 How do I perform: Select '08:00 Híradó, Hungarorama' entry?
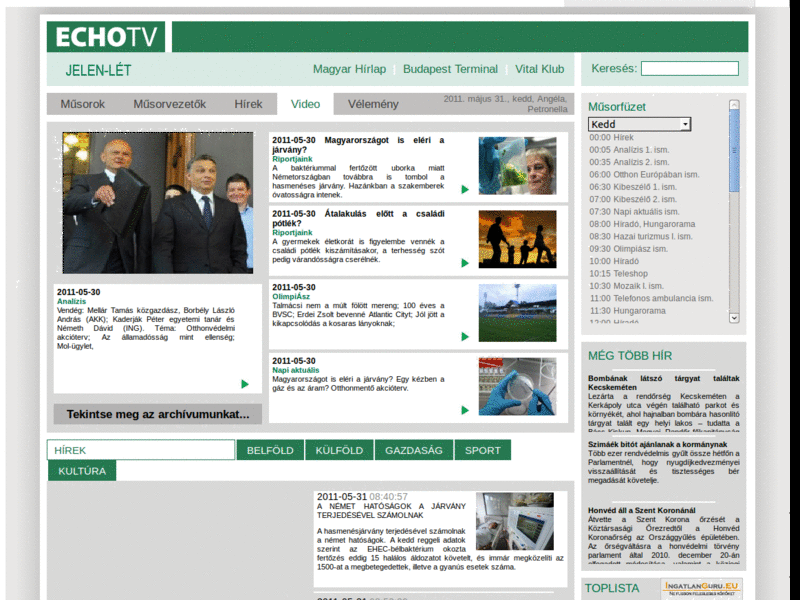(x=642, y=224)
